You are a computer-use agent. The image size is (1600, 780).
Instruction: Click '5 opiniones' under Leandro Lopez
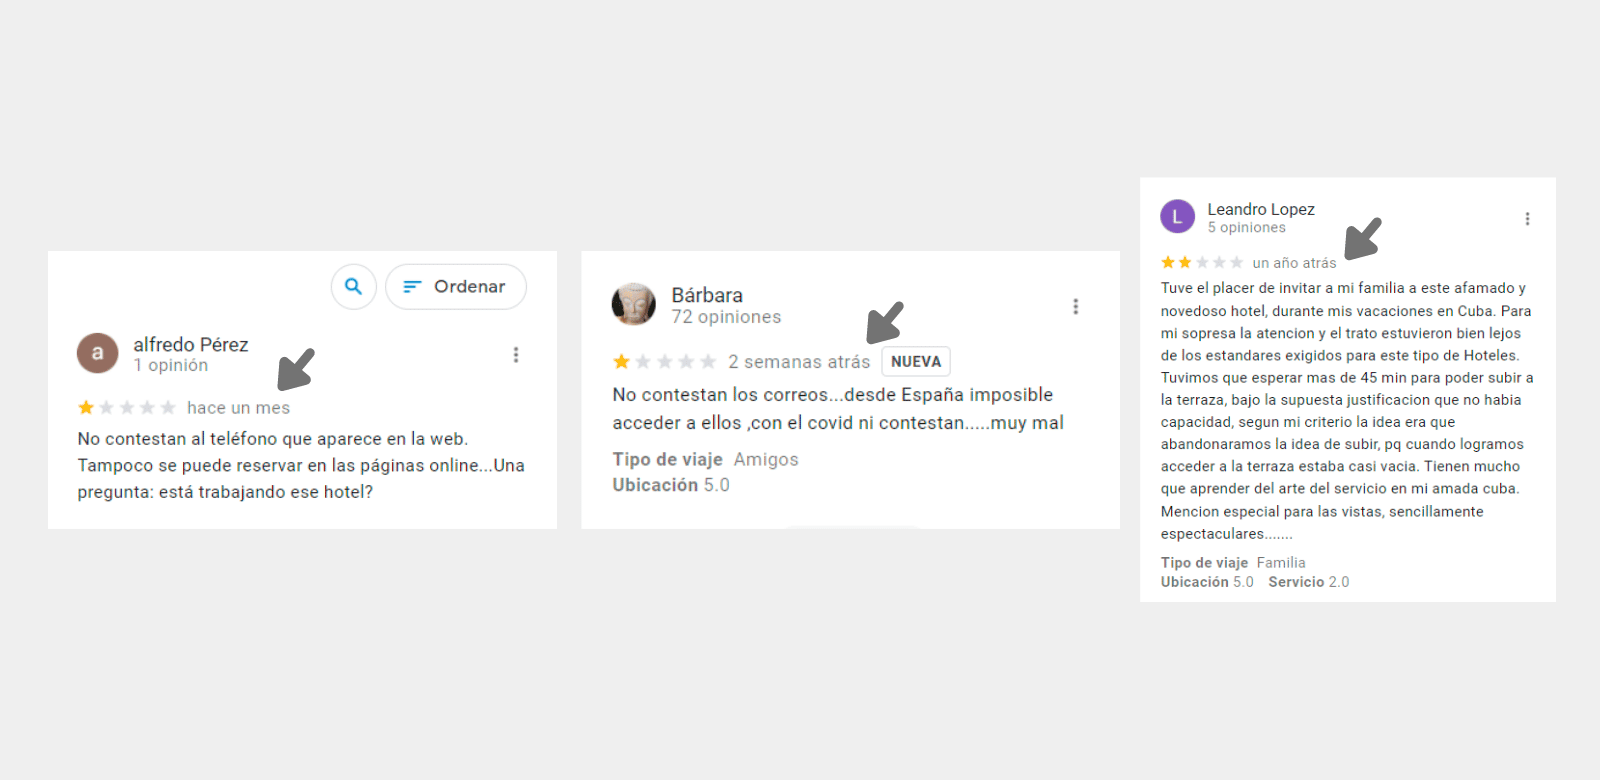tap(1247, 228)
